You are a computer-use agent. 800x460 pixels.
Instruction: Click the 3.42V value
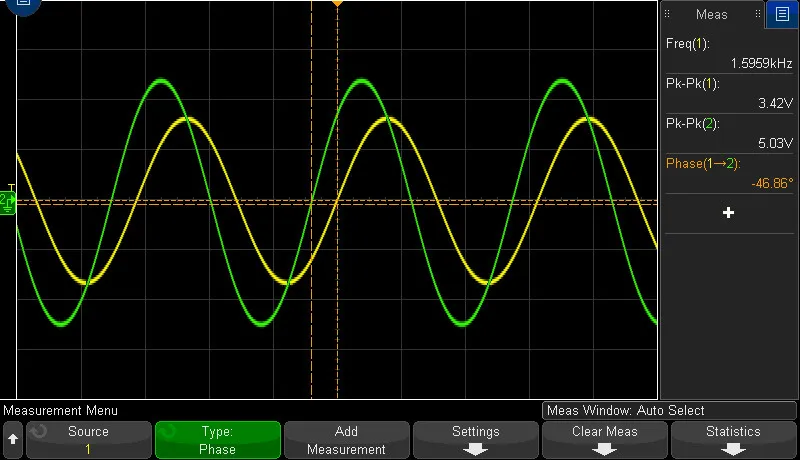[x=776, y=103]
